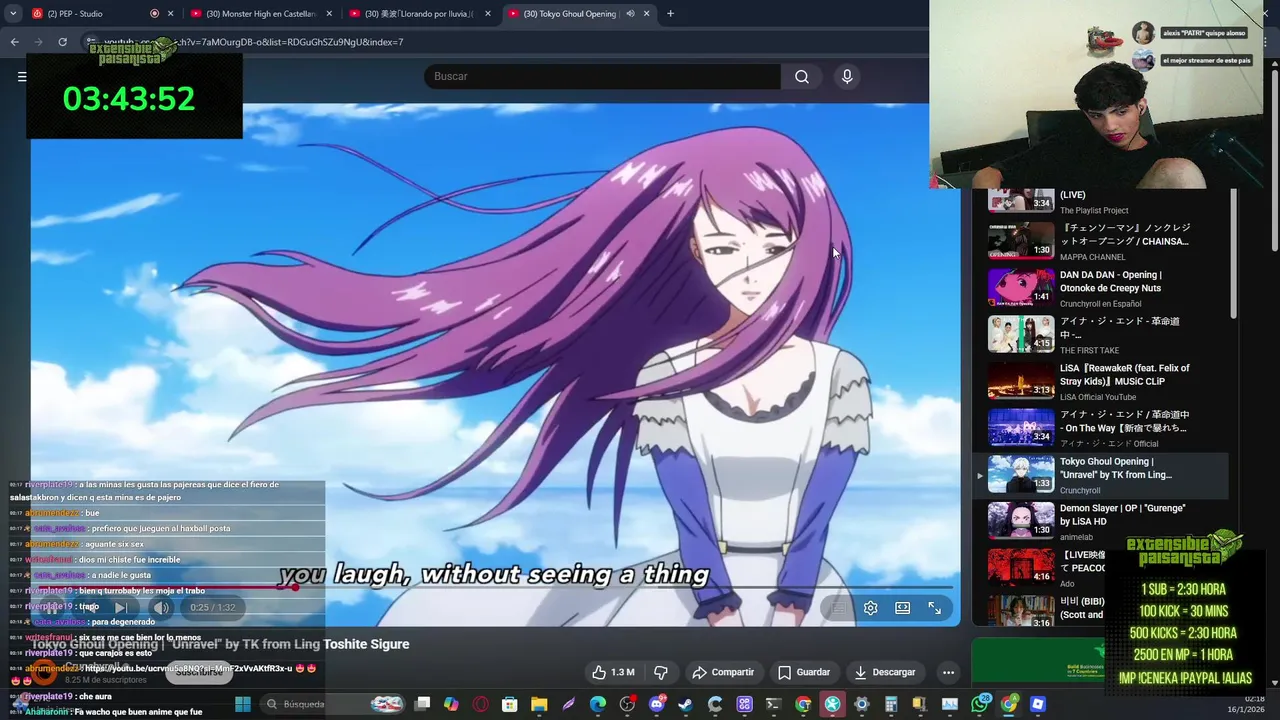Save video with Guardar button

coord(804,672)
